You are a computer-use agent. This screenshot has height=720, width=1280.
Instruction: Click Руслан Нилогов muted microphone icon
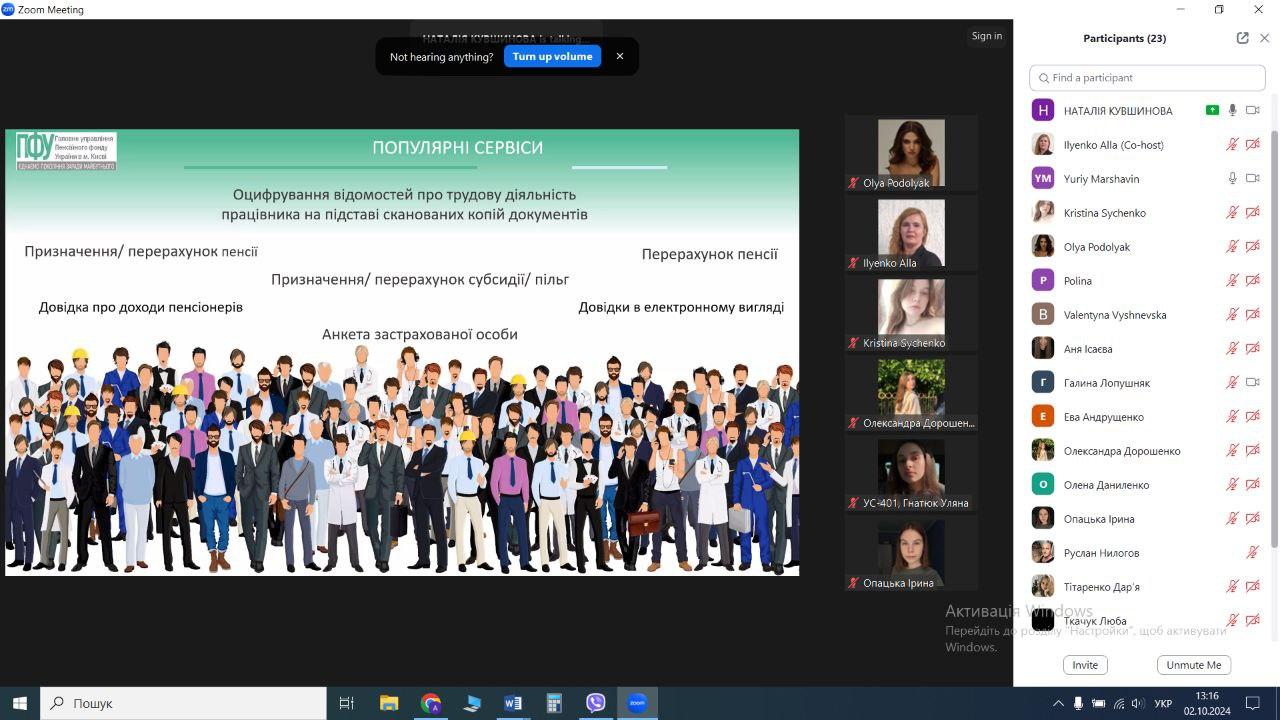(1252, 553)
